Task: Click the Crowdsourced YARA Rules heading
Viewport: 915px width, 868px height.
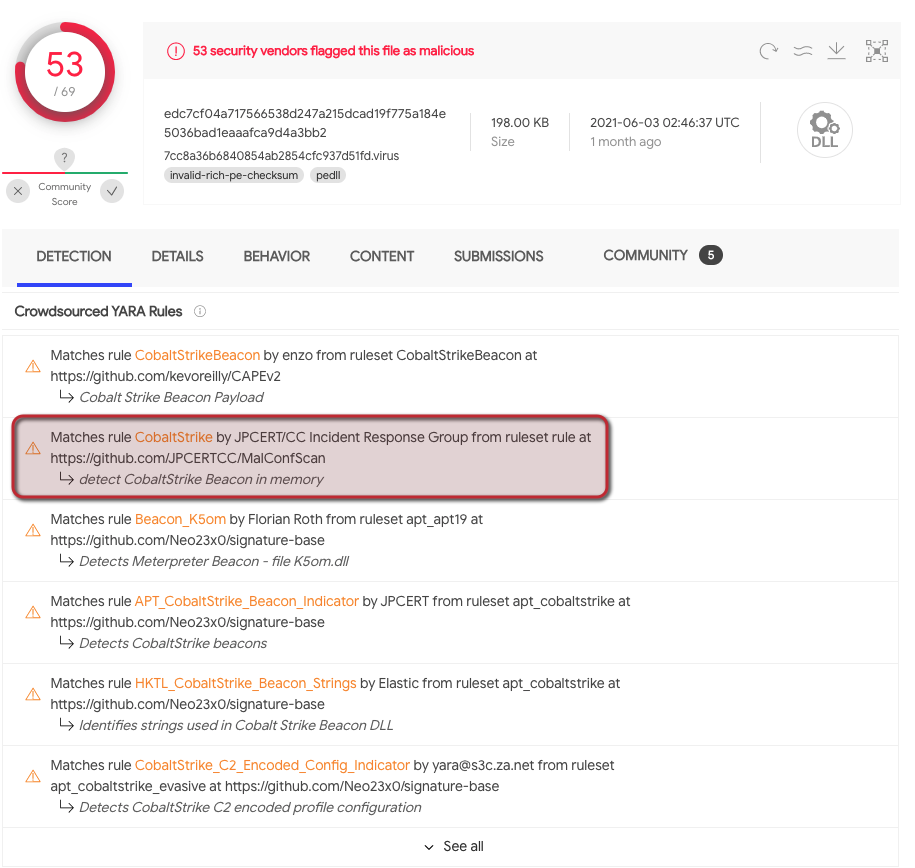Action: coord(98,311)
